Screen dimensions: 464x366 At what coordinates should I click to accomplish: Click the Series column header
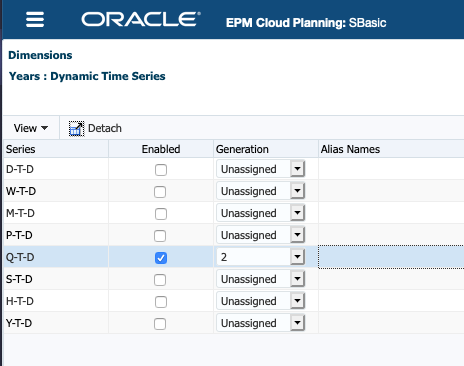coord(56,149)
